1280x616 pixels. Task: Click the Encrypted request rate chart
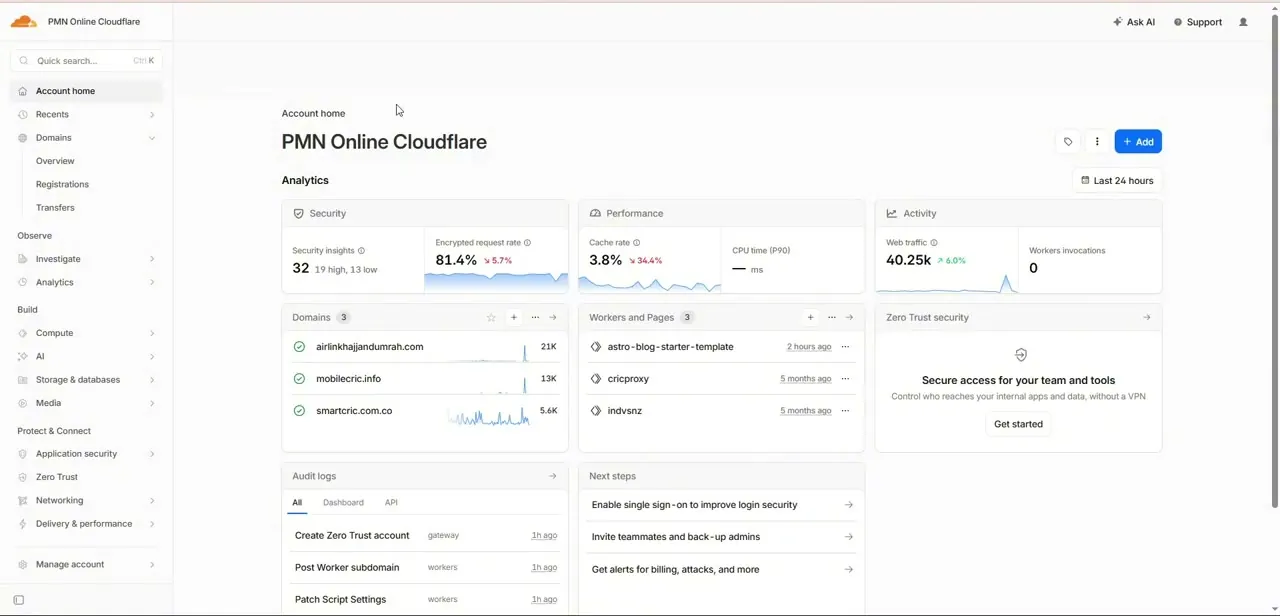(496, 280)
